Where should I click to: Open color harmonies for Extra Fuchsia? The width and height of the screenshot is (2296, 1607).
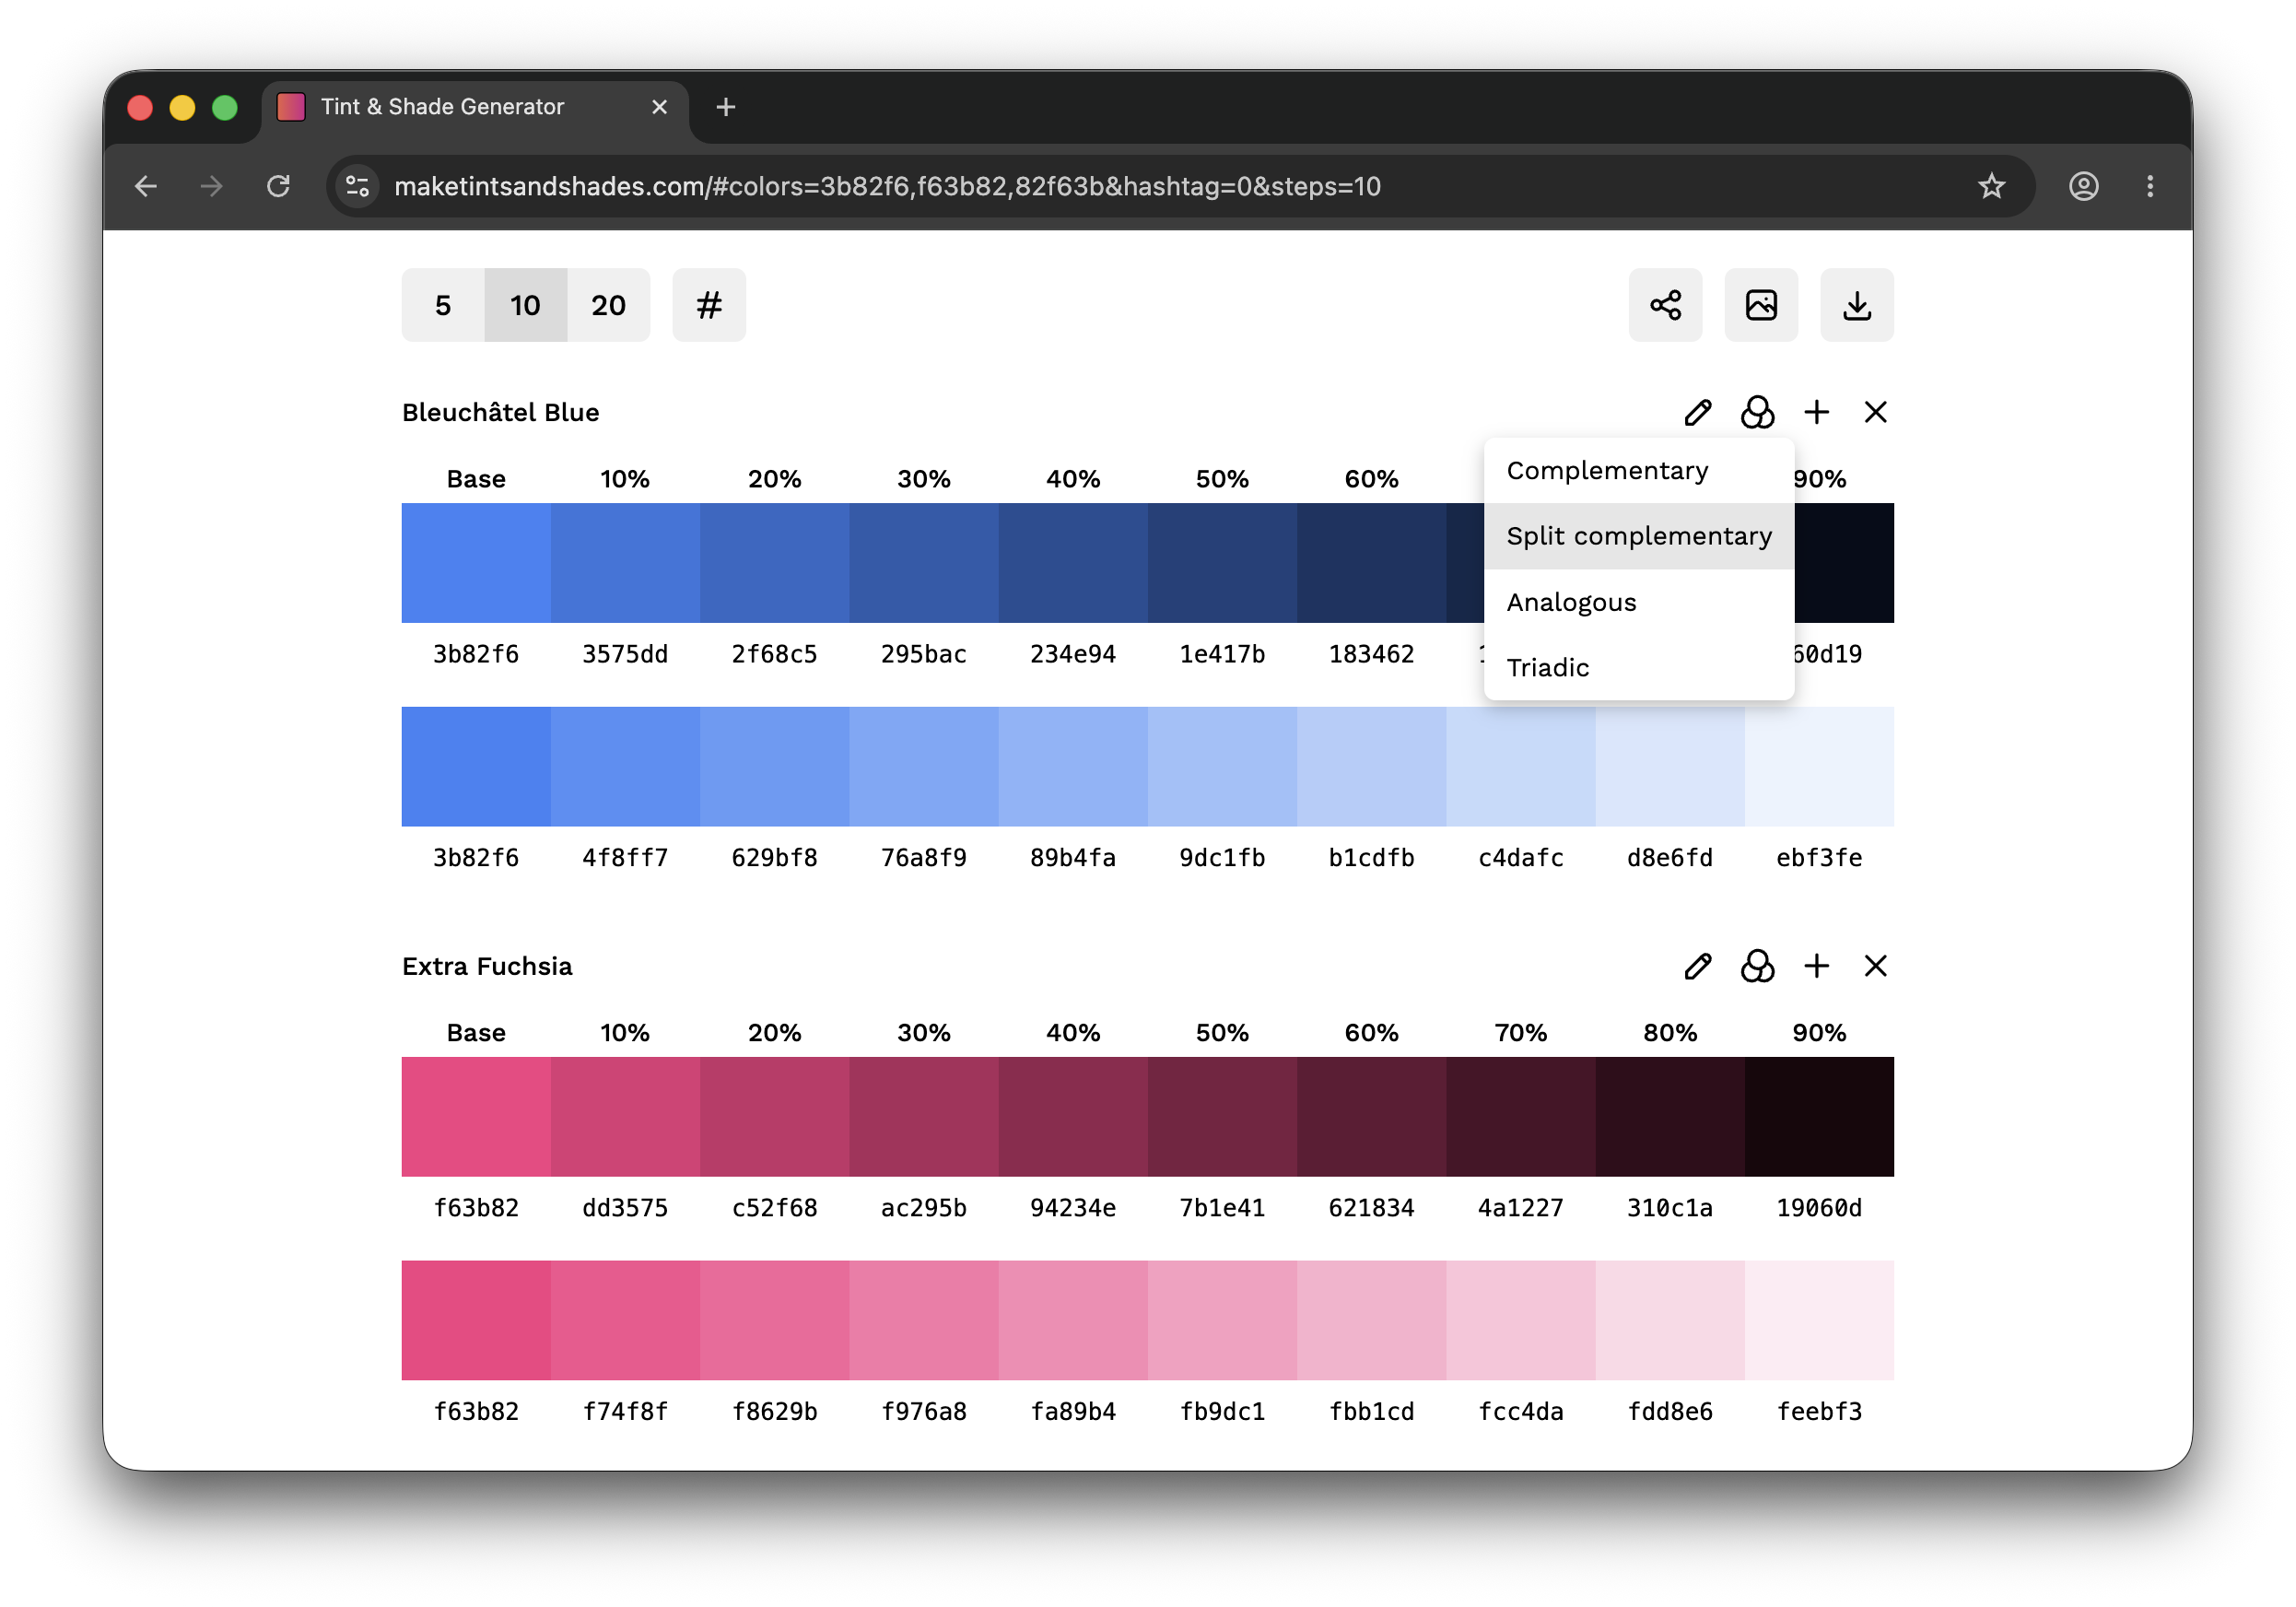pos(1757,966)
